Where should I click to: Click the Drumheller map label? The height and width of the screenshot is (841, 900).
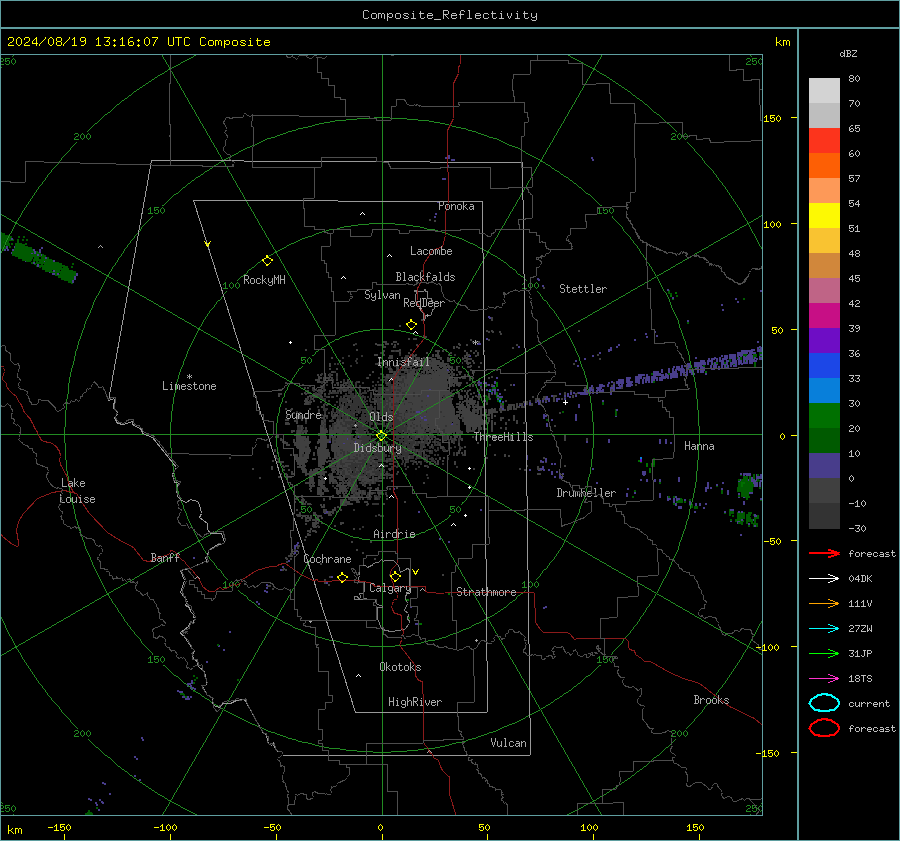click(586, 493)
